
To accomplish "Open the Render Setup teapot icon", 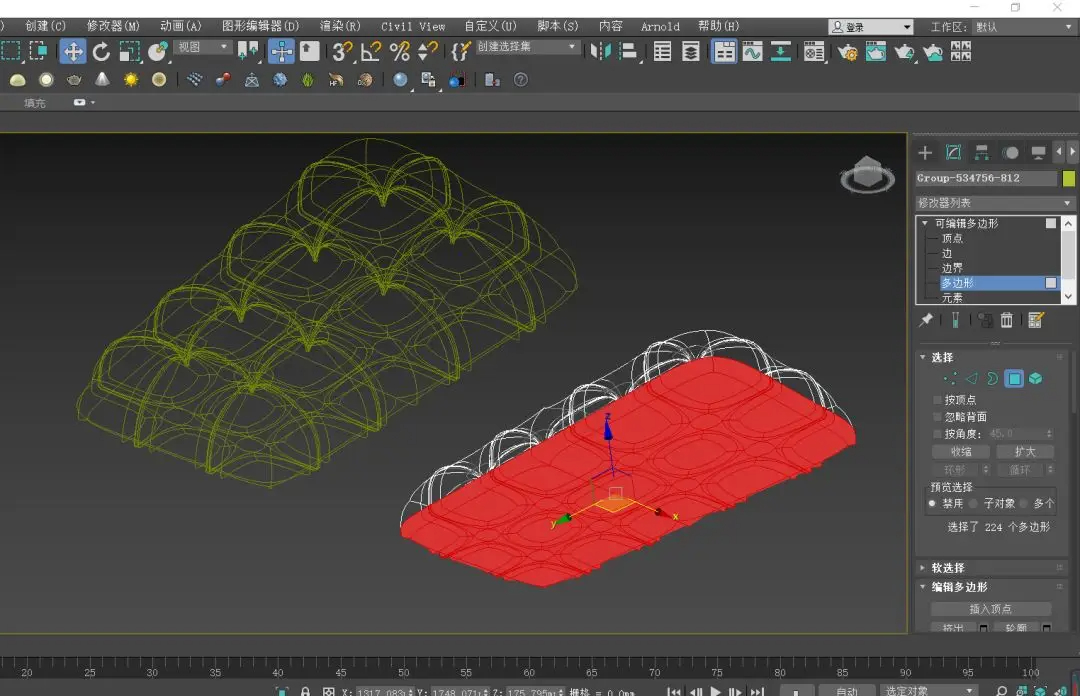I will pyautogui.click(x=847, y=51).
